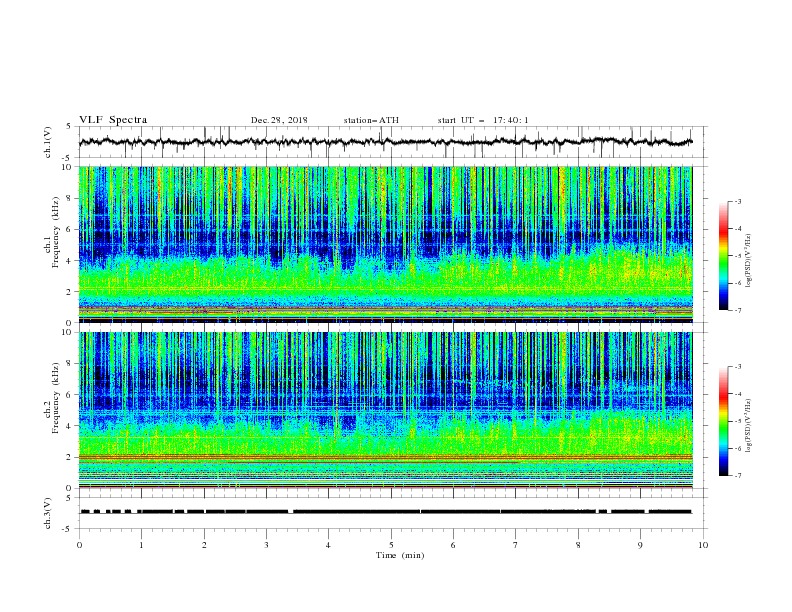Click the ch.2 spectrogram plot
The width and height of the screenshot is (792, 612).
click(386, 410)
